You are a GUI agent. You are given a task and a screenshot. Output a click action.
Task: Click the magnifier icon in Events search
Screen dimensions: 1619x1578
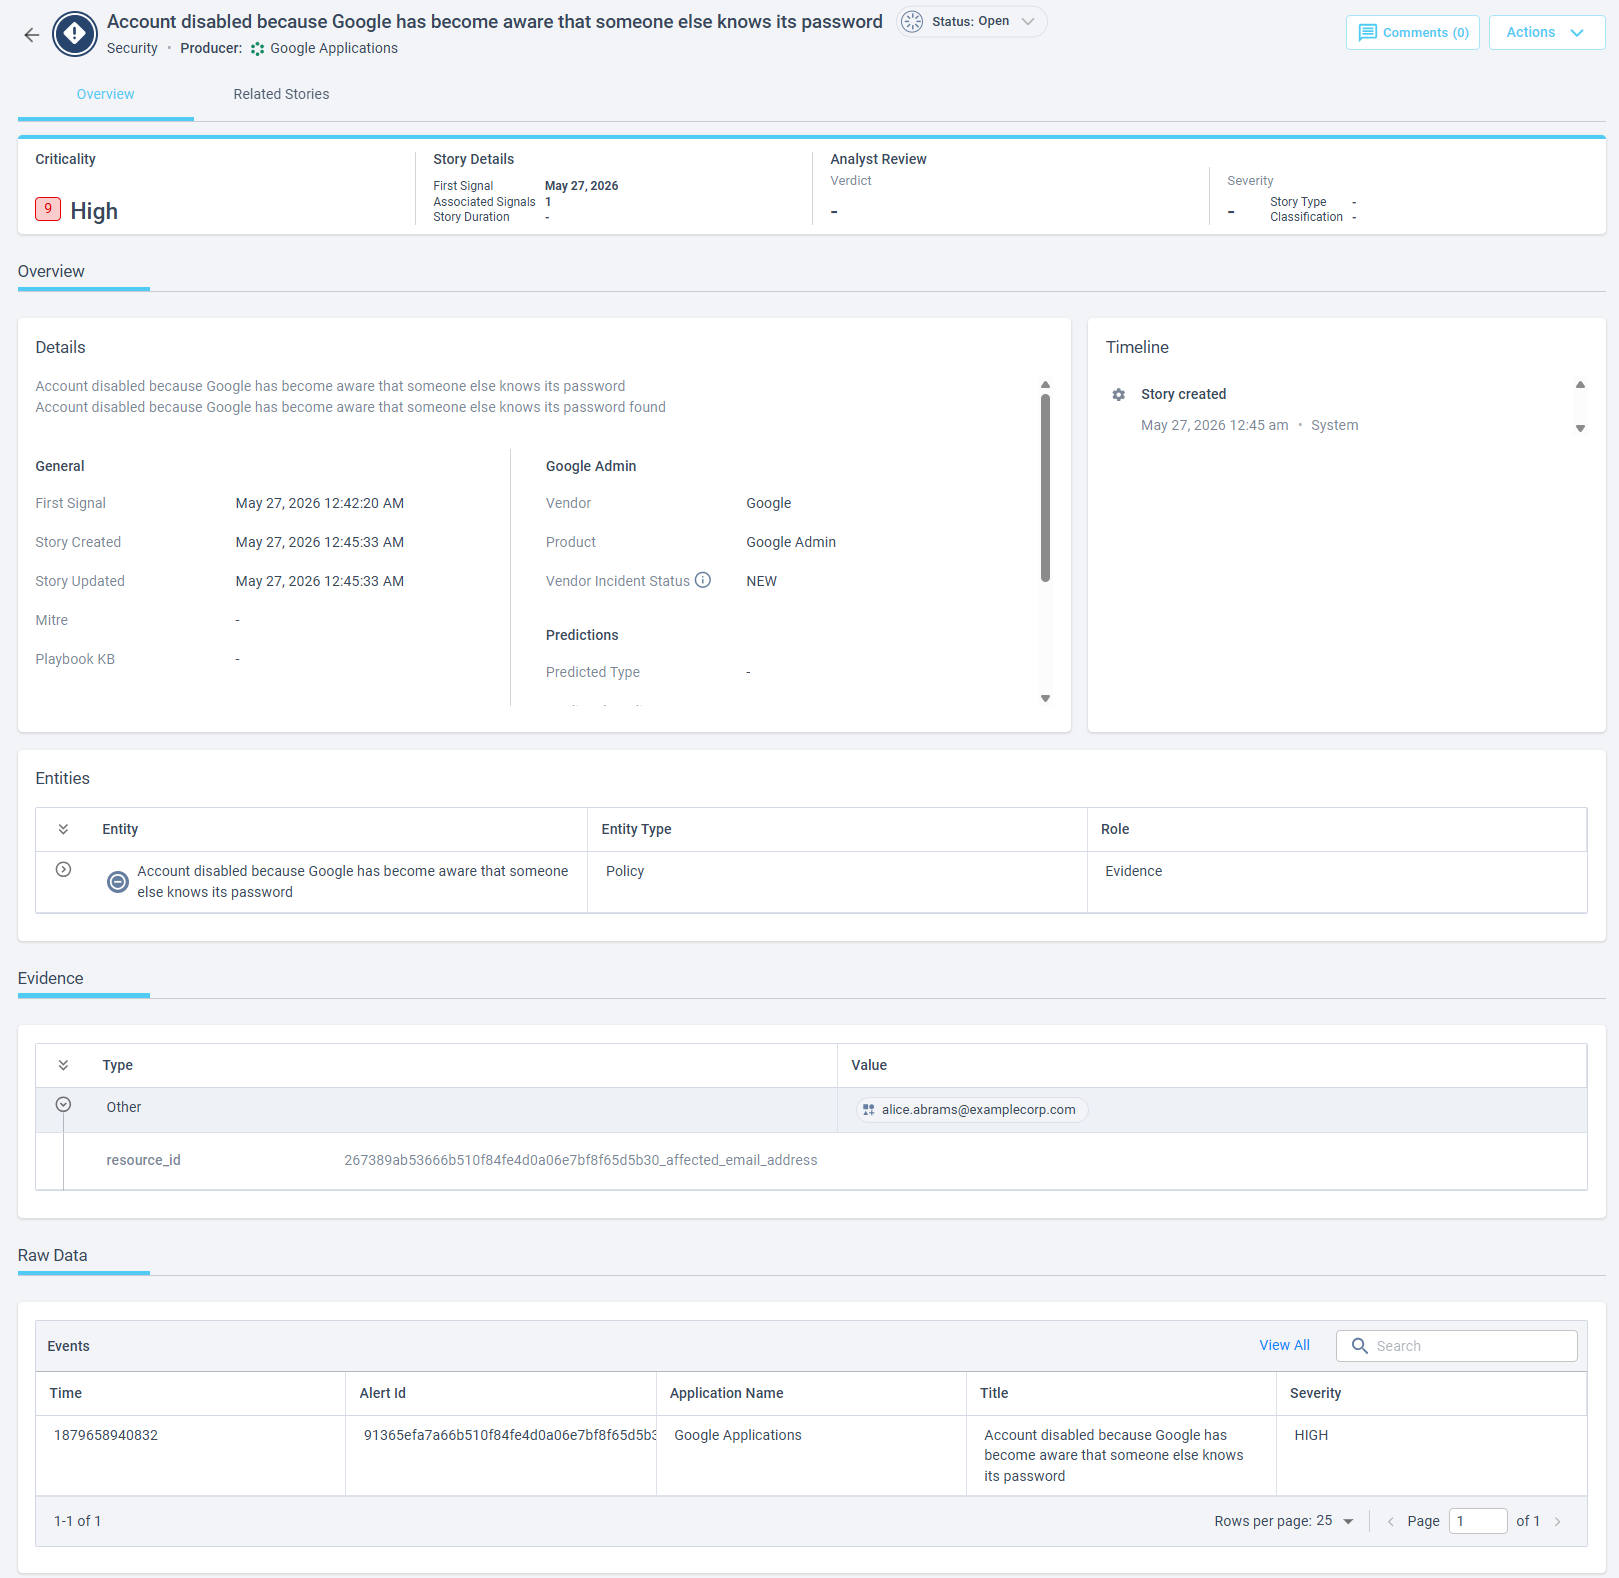click(1359, 1346)
